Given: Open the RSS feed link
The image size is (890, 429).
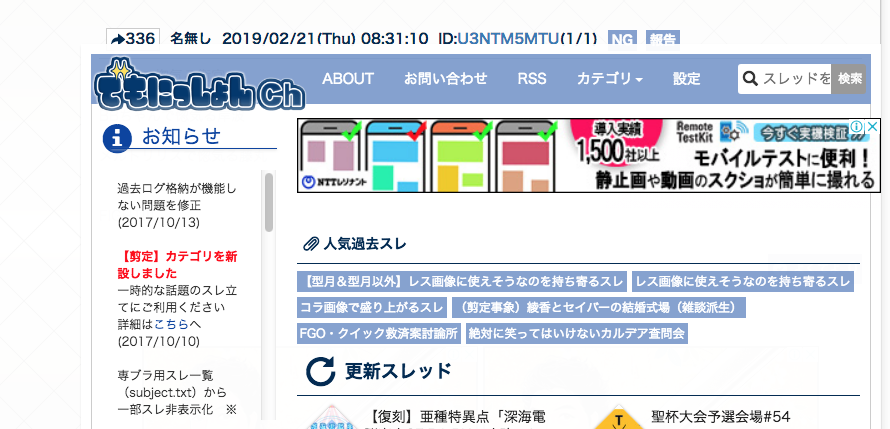Looking at the screenshot, I should coord(532,78).
